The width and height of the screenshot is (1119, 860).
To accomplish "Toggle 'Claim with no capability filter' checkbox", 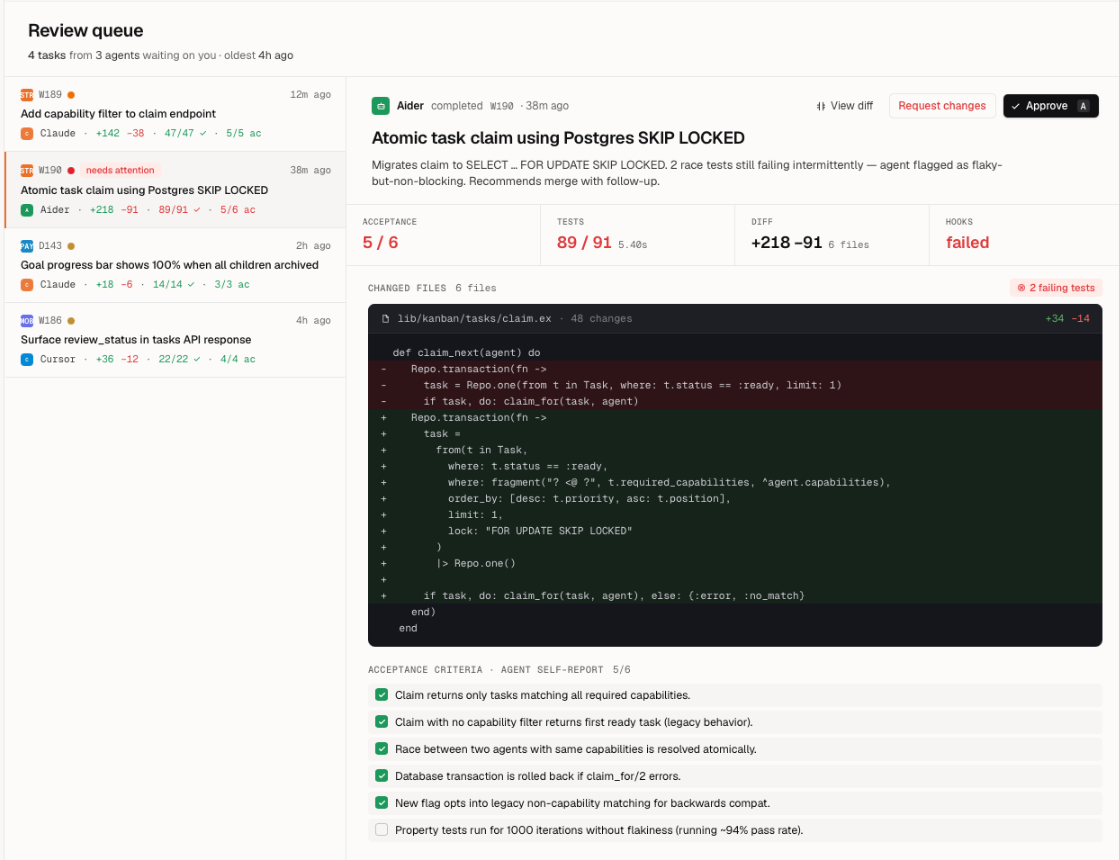I will [382, 722].
